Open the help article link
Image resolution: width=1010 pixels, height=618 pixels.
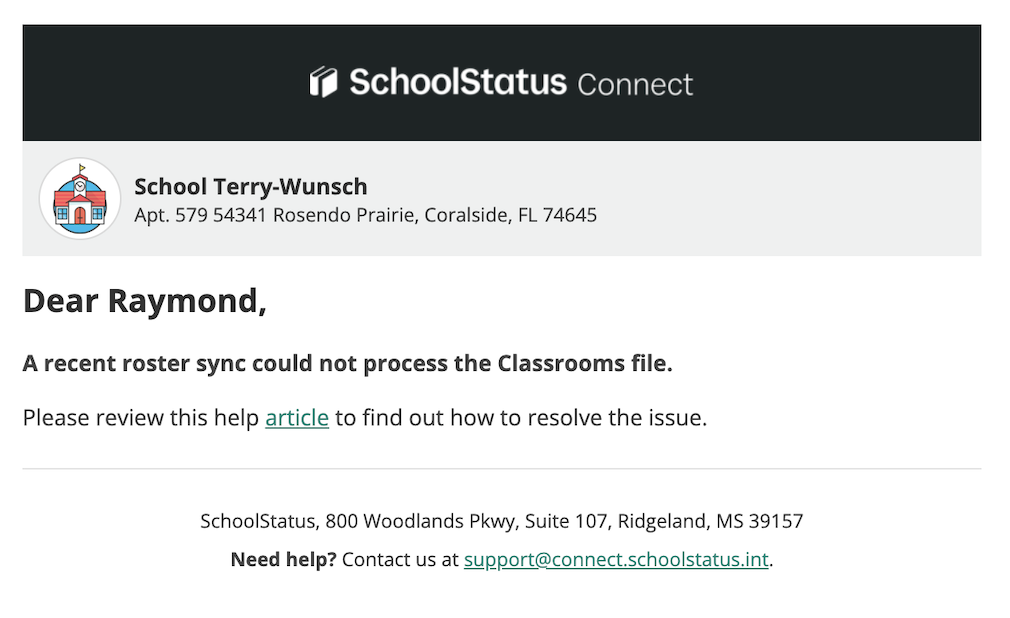297,418
